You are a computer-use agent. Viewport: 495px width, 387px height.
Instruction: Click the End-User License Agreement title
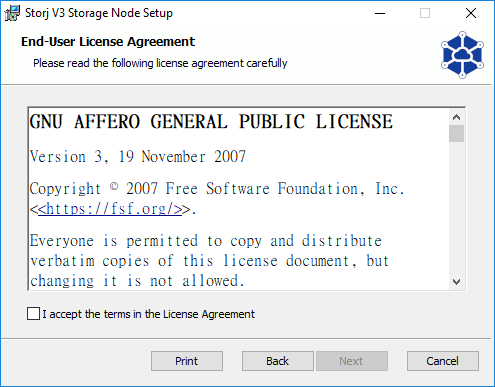click(x=108, y=42)
